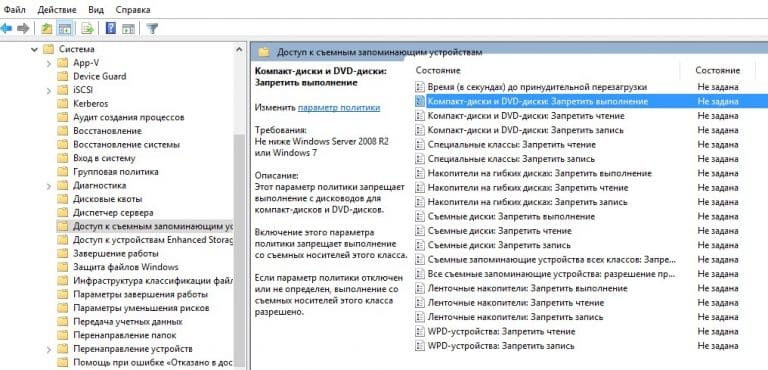Click the Forward arrow toolbar icon
This screenshot has width=768, height=370.
(23, 29)
